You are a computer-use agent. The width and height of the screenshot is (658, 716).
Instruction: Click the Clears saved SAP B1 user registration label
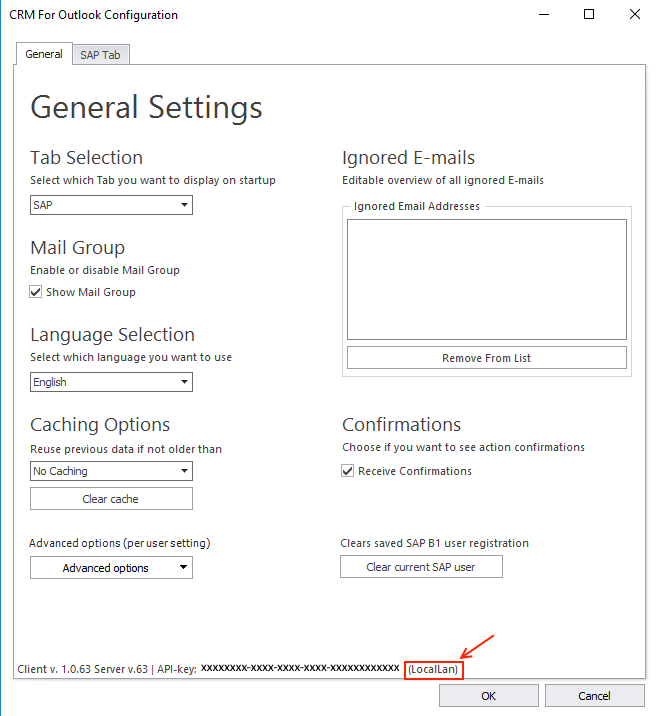pyautogui.click(x=434, y=543)
